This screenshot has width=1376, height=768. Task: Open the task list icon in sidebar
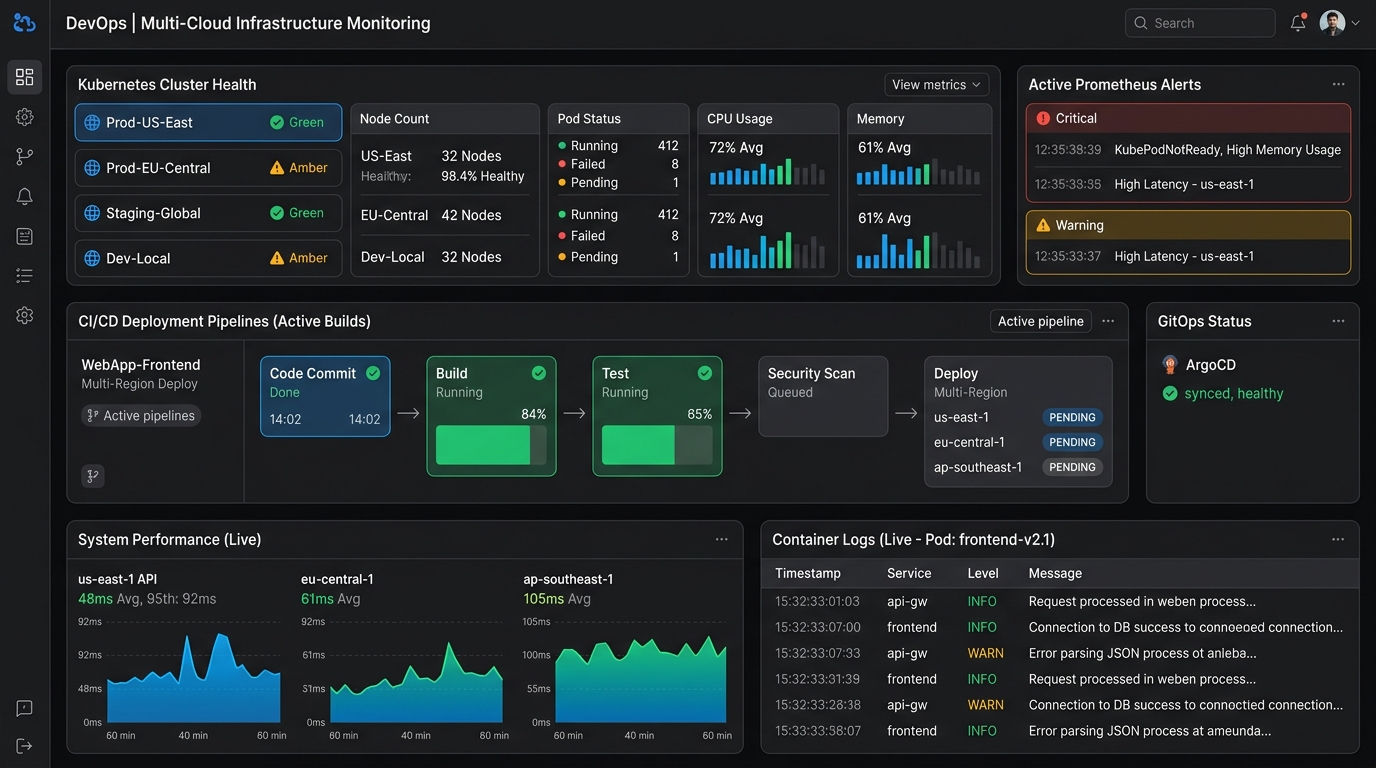(25, 276)
